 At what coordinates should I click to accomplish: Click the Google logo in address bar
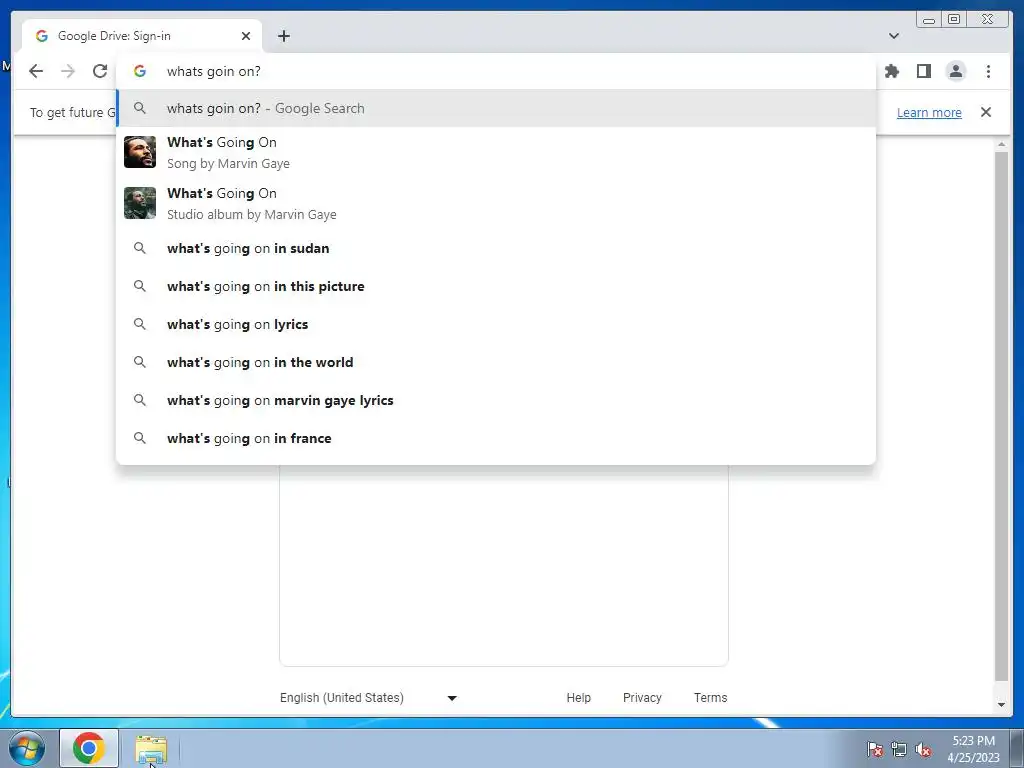pos(140,71)
